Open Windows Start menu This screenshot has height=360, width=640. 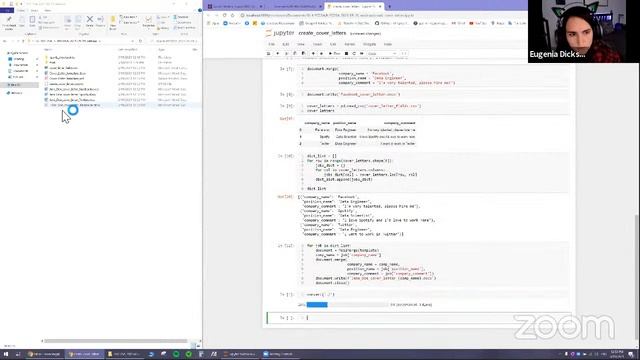point(6,354)
